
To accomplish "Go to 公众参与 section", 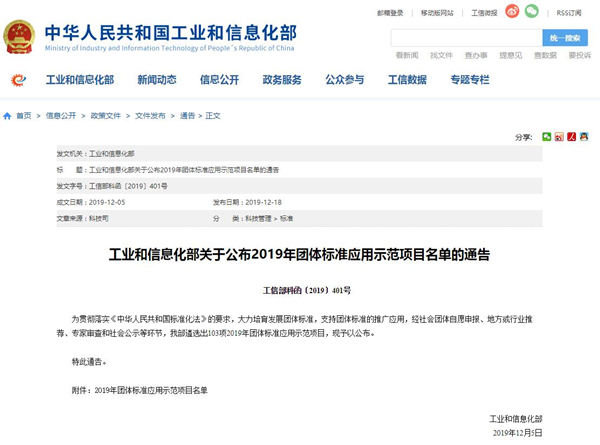I will (x=344, y=80).
